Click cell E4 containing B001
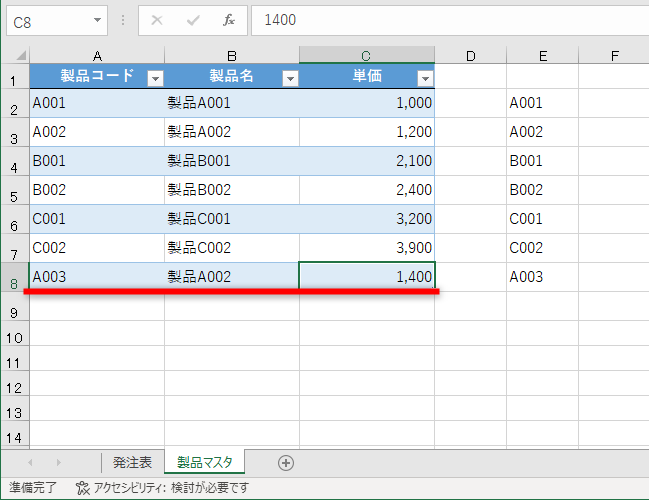This screenshot has width=649, height=500. tap(543, 161)
